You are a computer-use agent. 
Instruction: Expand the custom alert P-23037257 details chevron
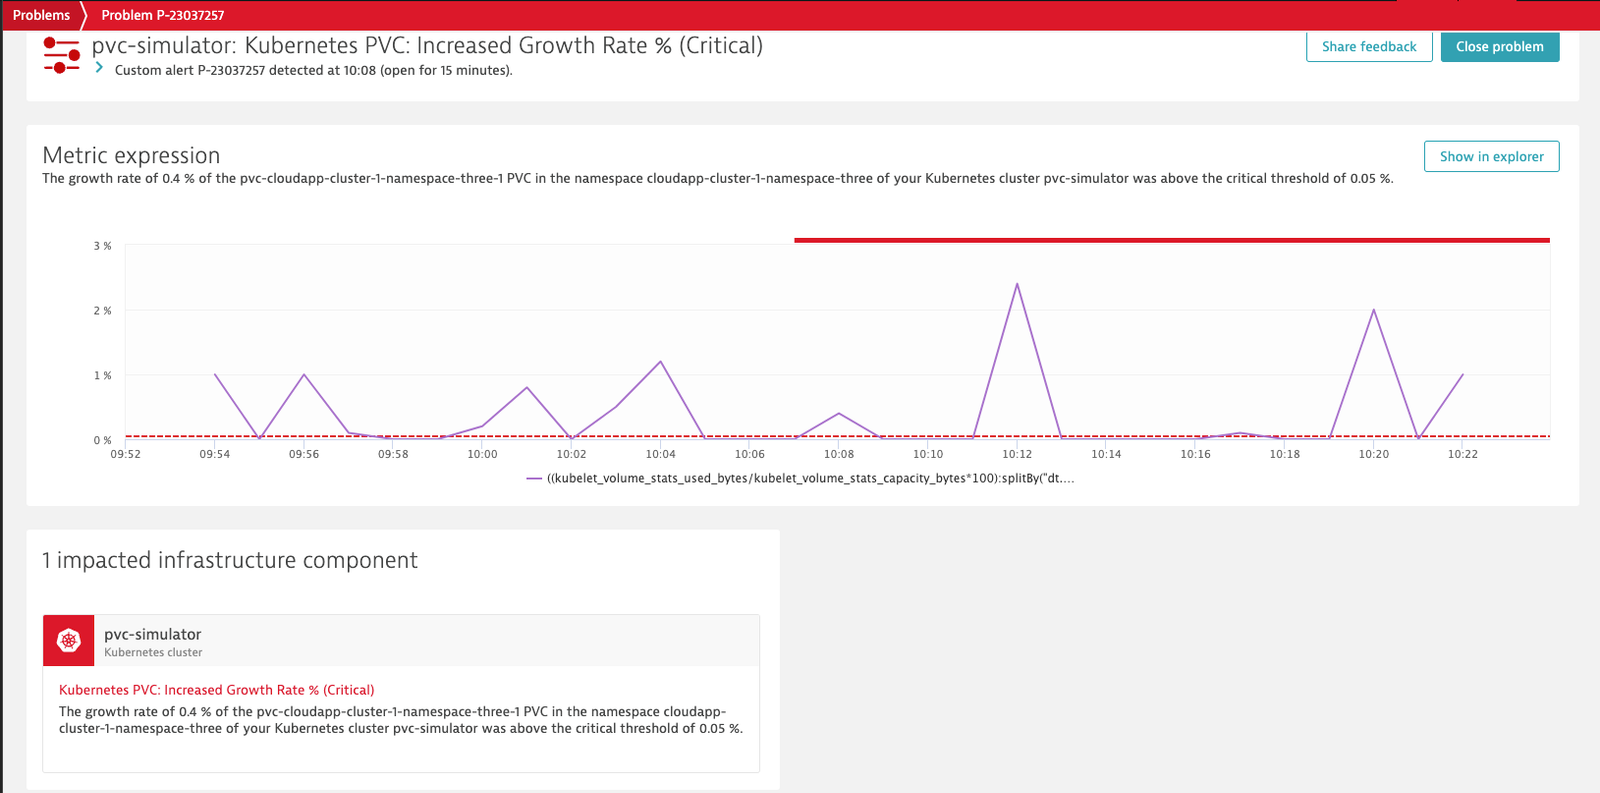click(x=99, y=67)
